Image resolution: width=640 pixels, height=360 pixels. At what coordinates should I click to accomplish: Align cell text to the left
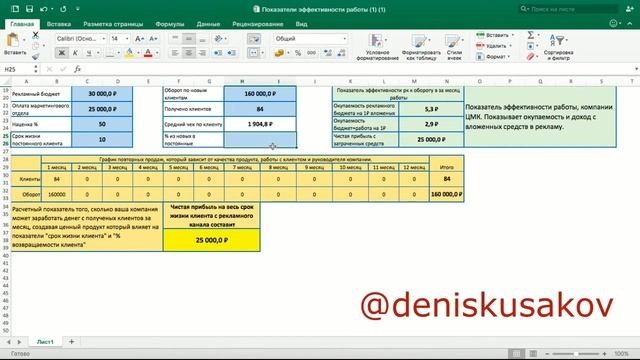coord(175,53)
